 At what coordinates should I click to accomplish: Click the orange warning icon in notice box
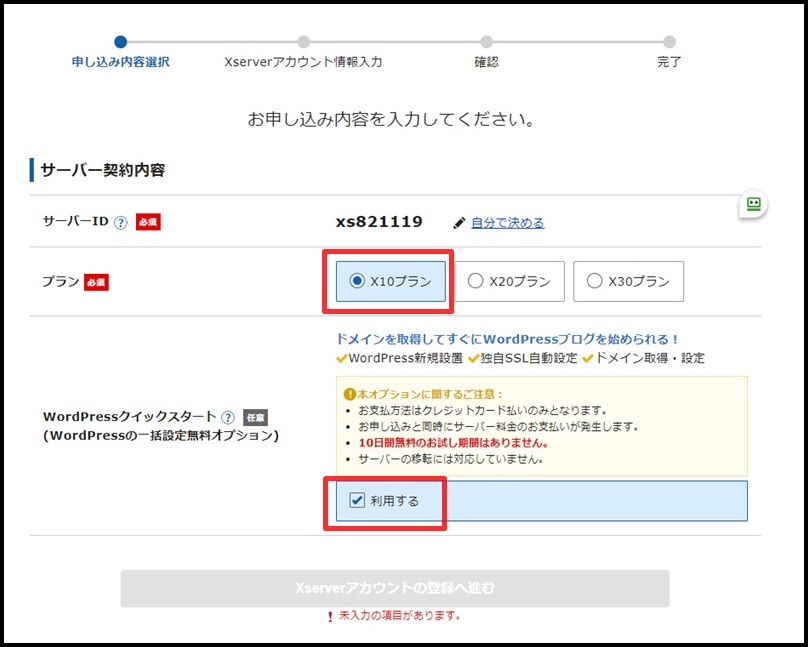(349, 395)
